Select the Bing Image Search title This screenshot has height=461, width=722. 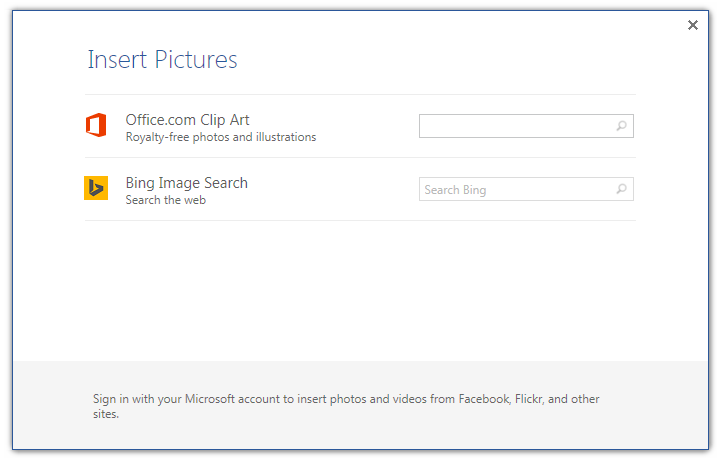(186, 183)
